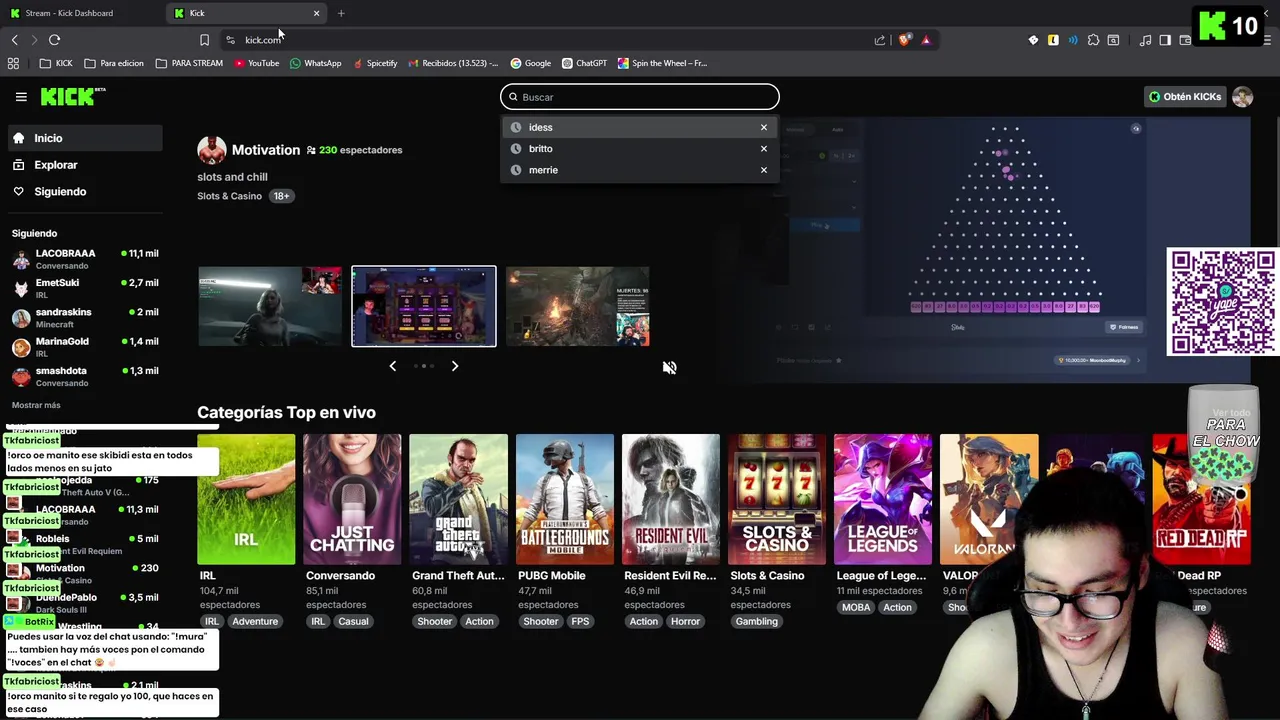This screenshot has width=1280, height=720.
Task: Remove idess from recent searches
Action: pyautogui.click(x=764, y=127)
